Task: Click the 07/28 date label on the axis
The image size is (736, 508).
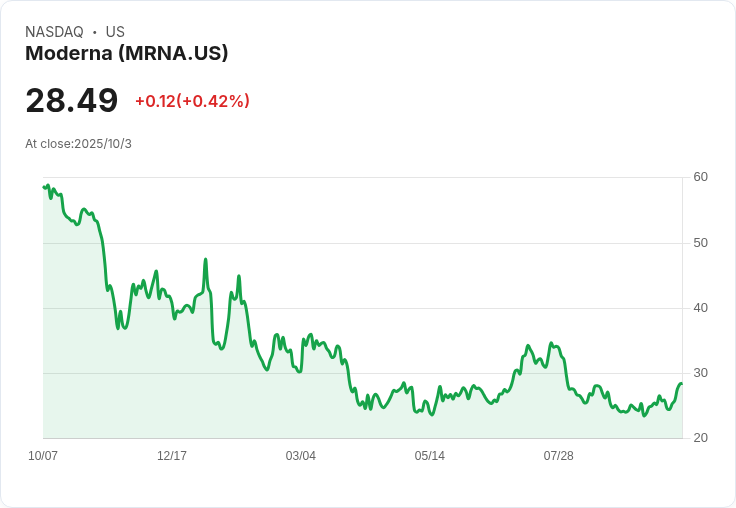Action: (559, 456)
